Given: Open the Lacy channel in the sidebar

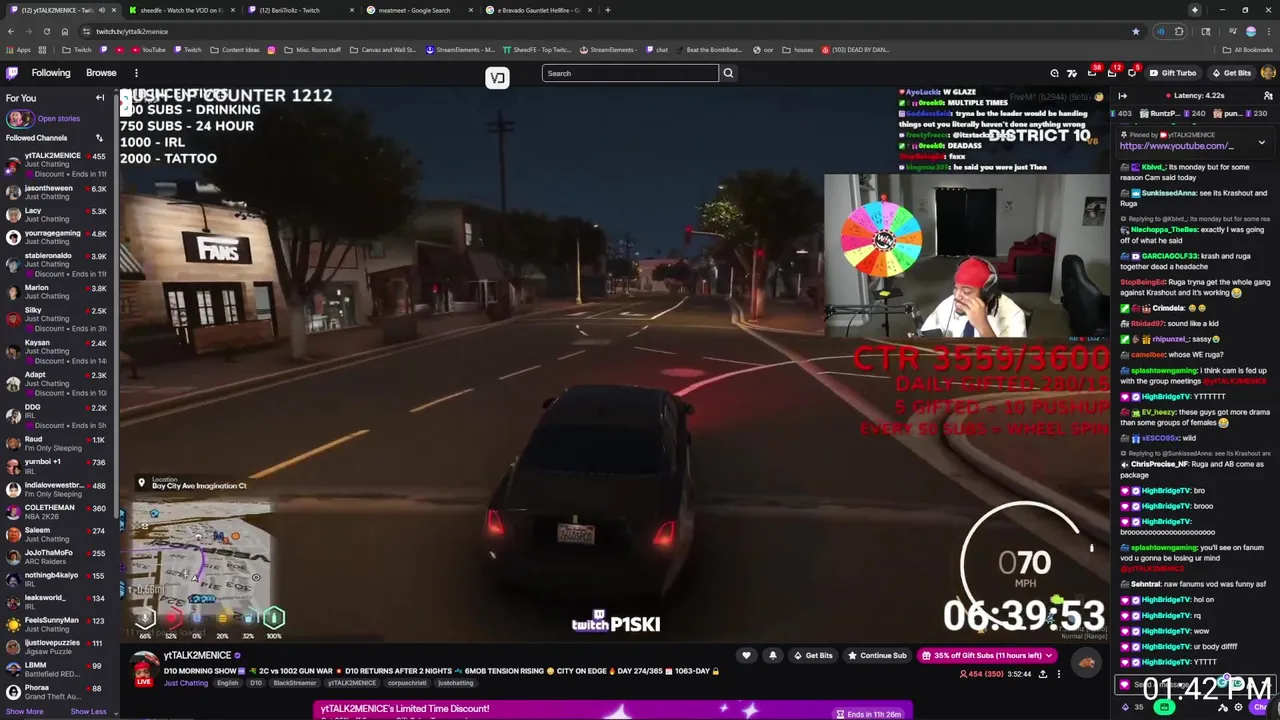Looking at the screenshot, I should point(58,215).
